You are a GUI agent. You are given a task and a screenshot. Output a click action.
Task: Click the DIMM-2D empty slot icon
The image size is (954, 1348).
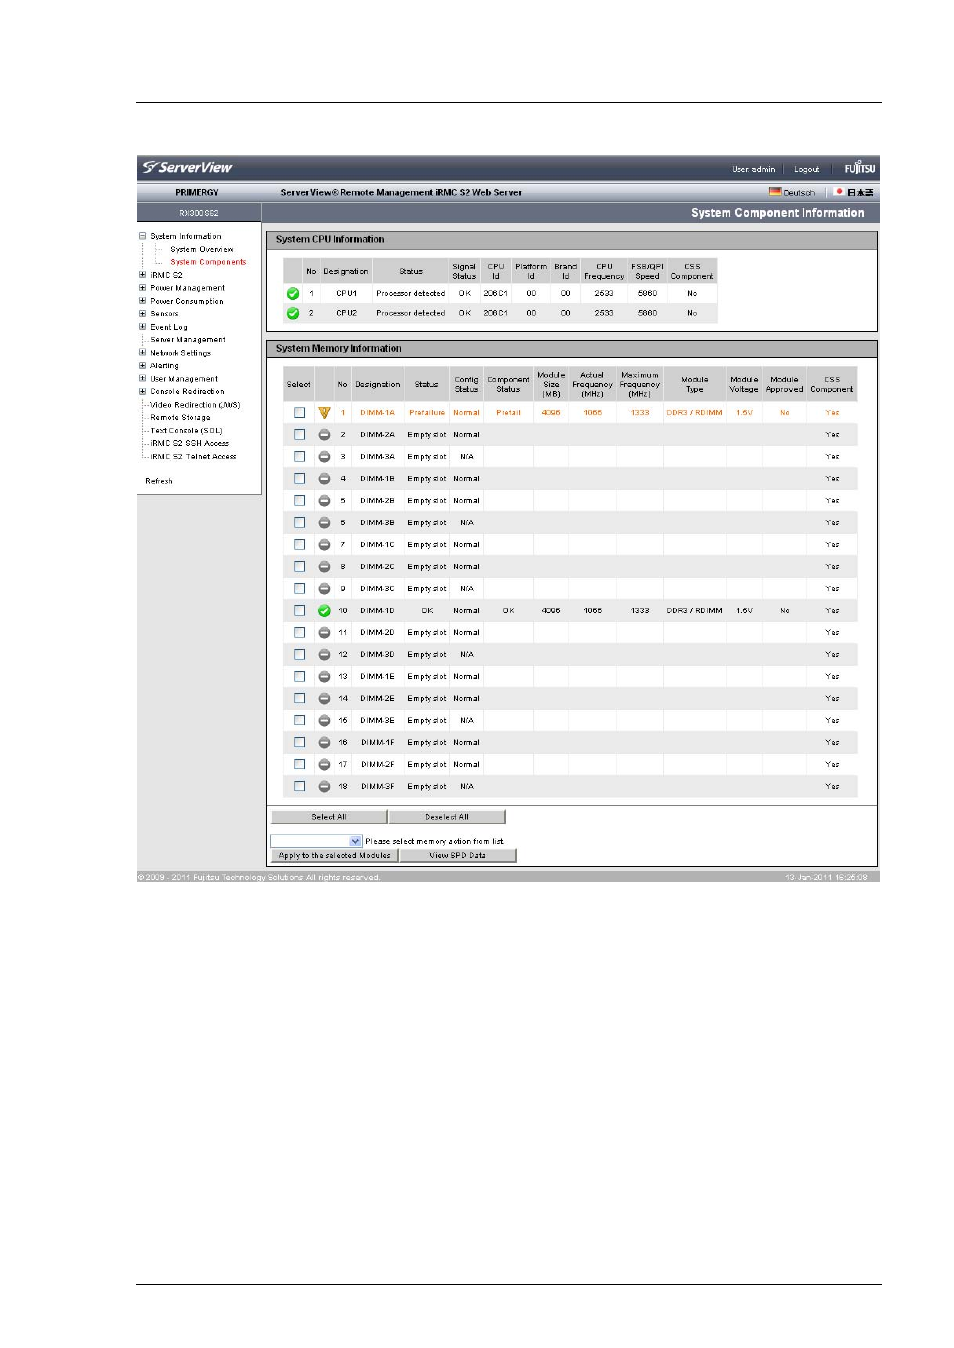tap(324, 633)
